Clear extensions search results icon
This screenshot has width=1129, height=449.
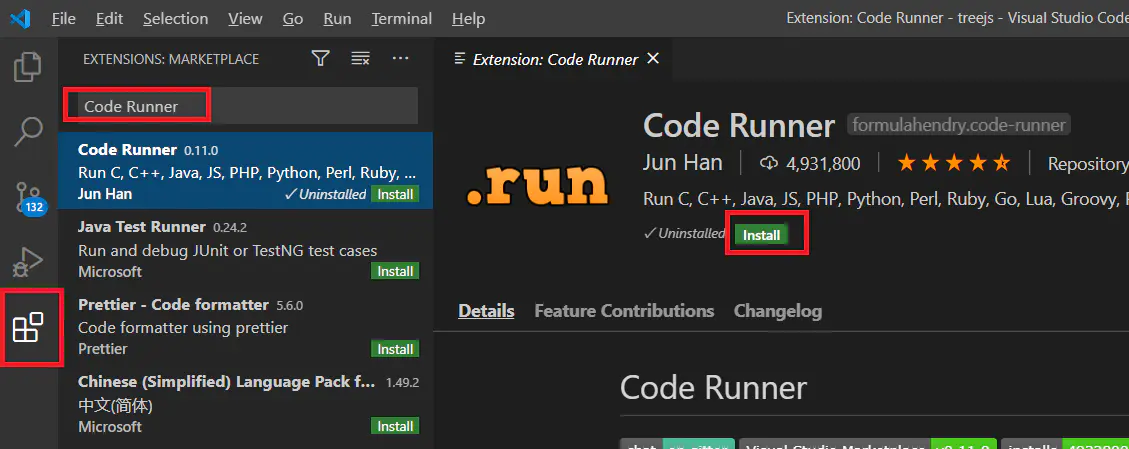[360, 59]
